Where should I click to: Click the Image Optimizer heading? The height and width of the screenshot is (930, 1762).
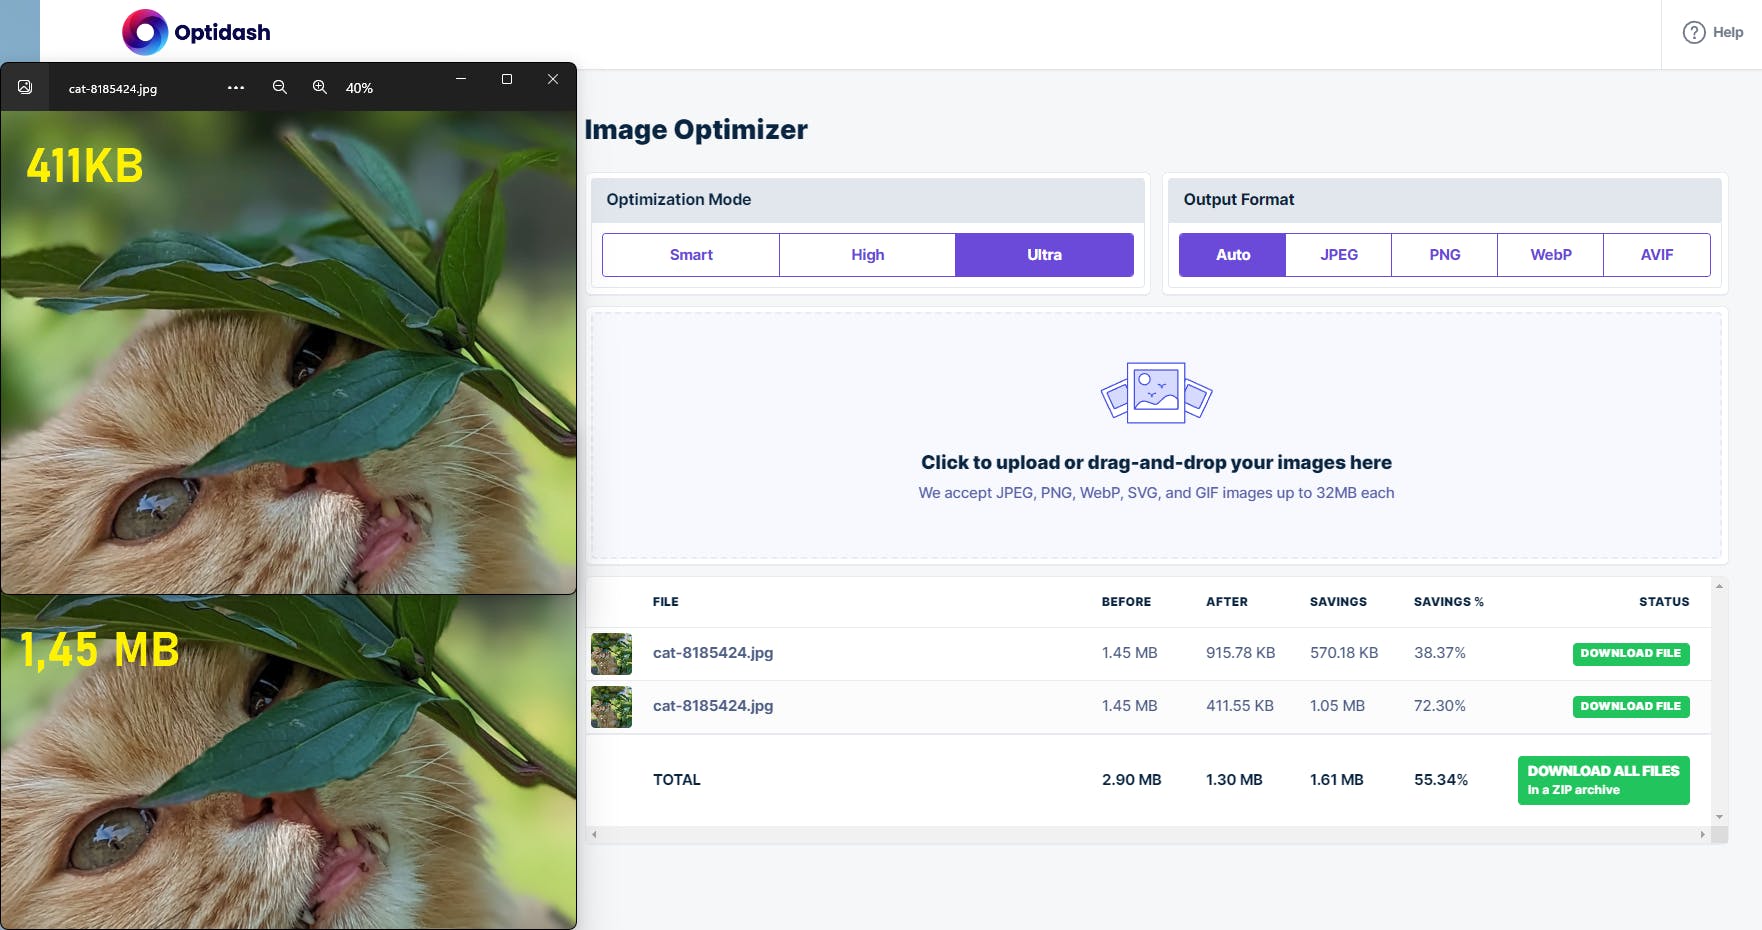click(696, 130)
